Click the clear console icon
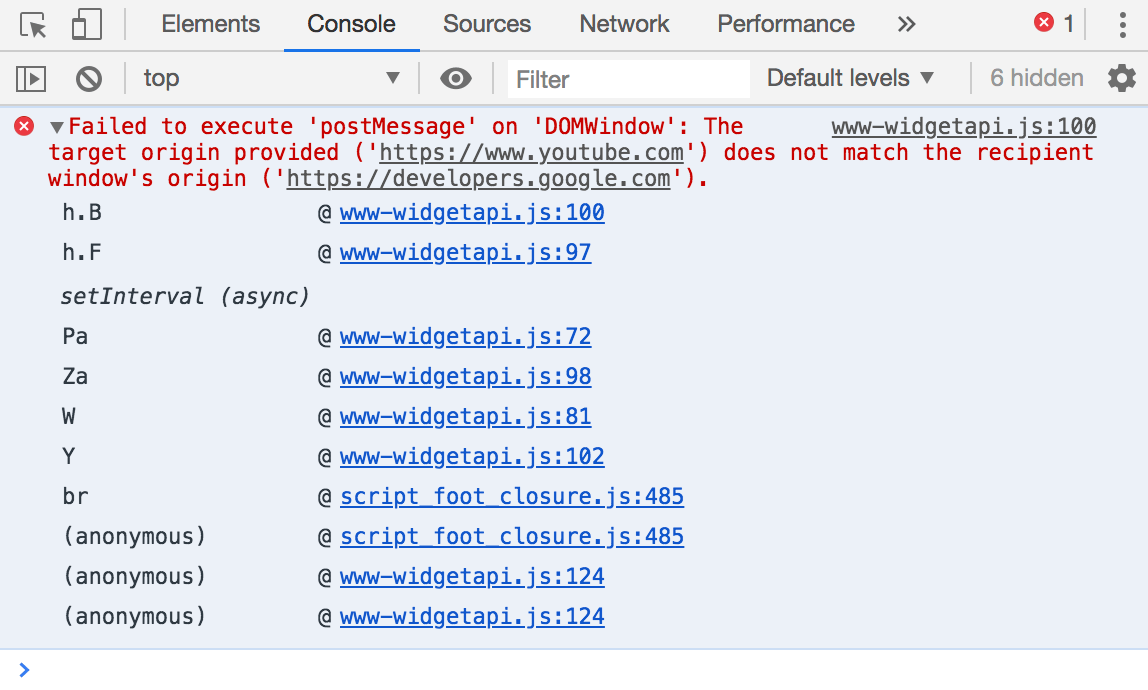 coord(90,78)
